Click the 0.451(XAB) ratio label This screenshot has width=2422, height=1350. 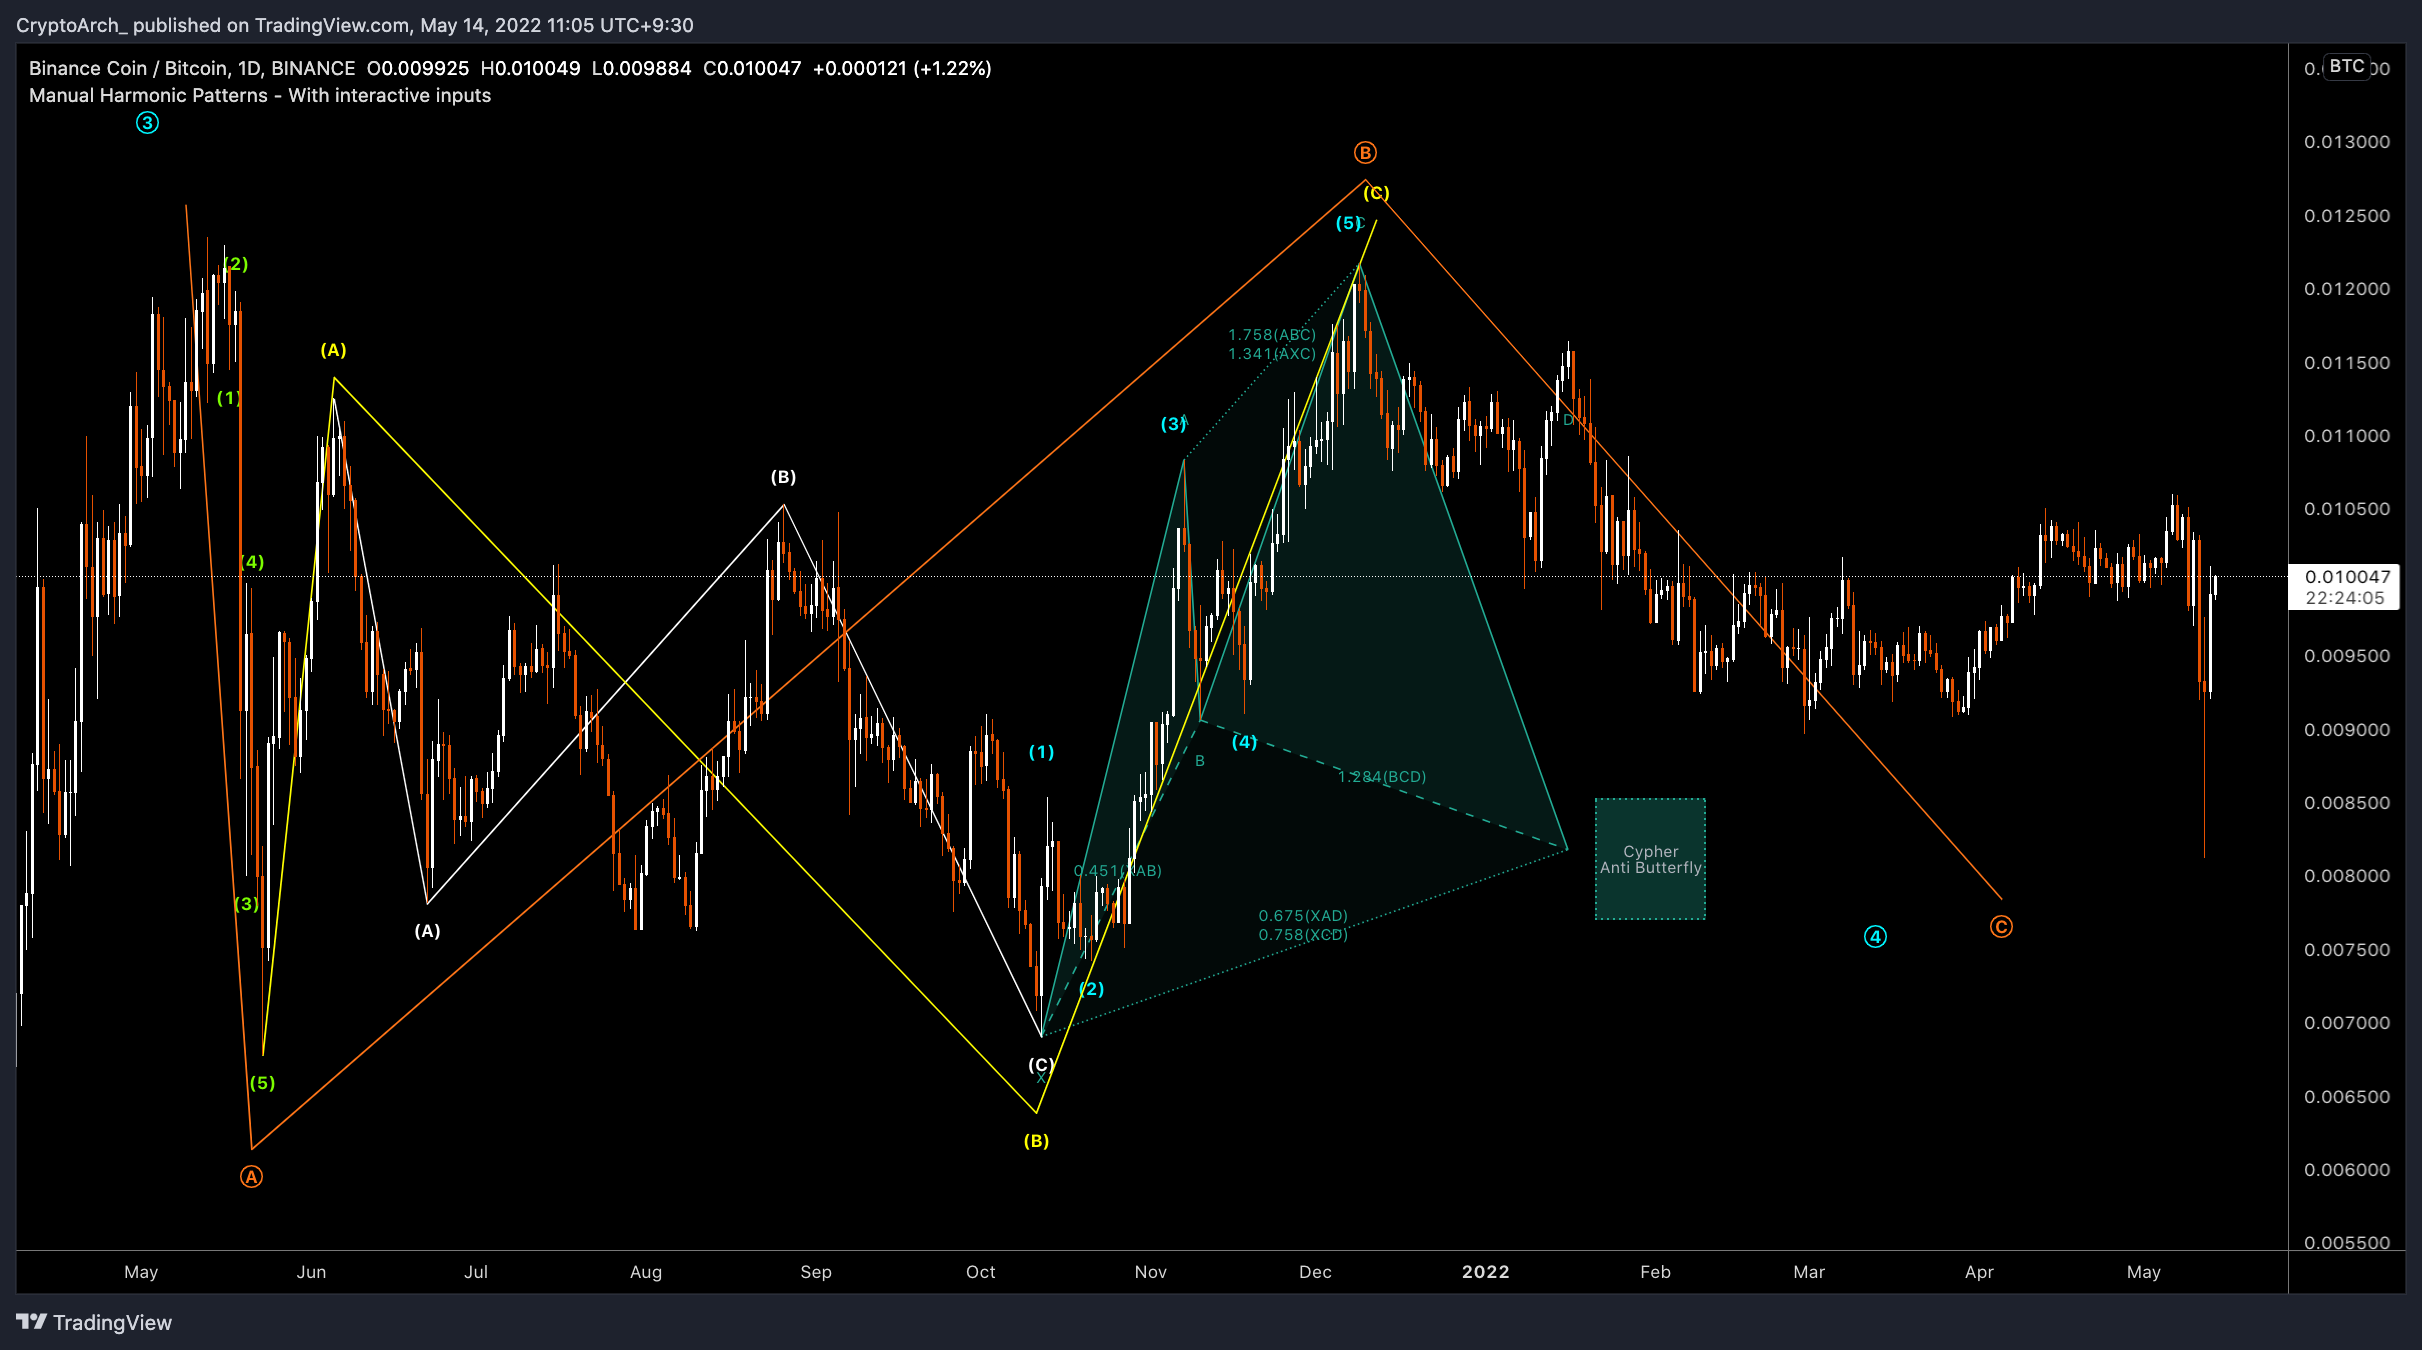[x=1117, y=871]
